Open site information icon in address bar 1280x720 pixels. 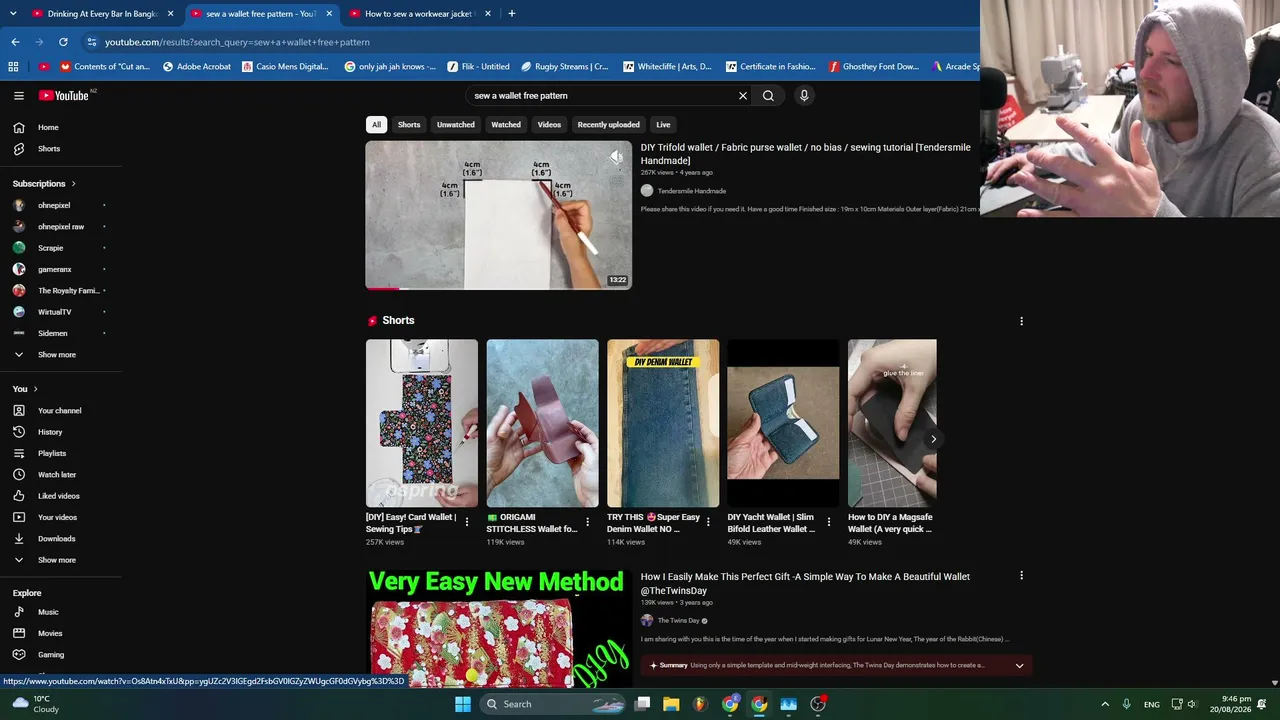coord(92,42)
